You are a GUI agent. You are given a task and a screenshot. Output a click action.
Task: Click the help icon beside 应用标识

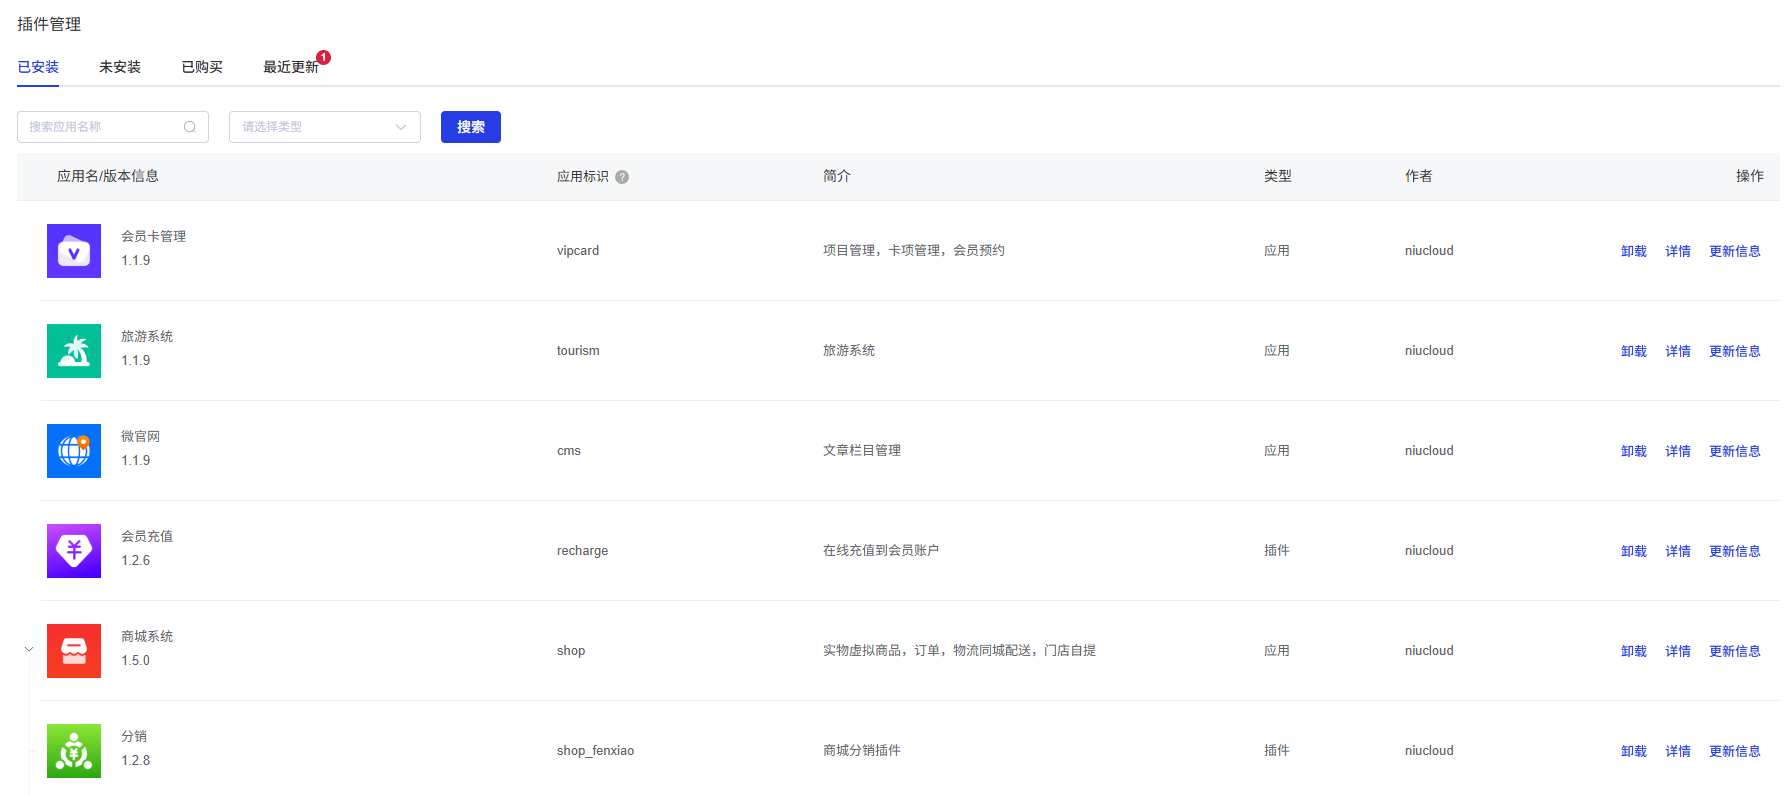click(x=622, y=177)
